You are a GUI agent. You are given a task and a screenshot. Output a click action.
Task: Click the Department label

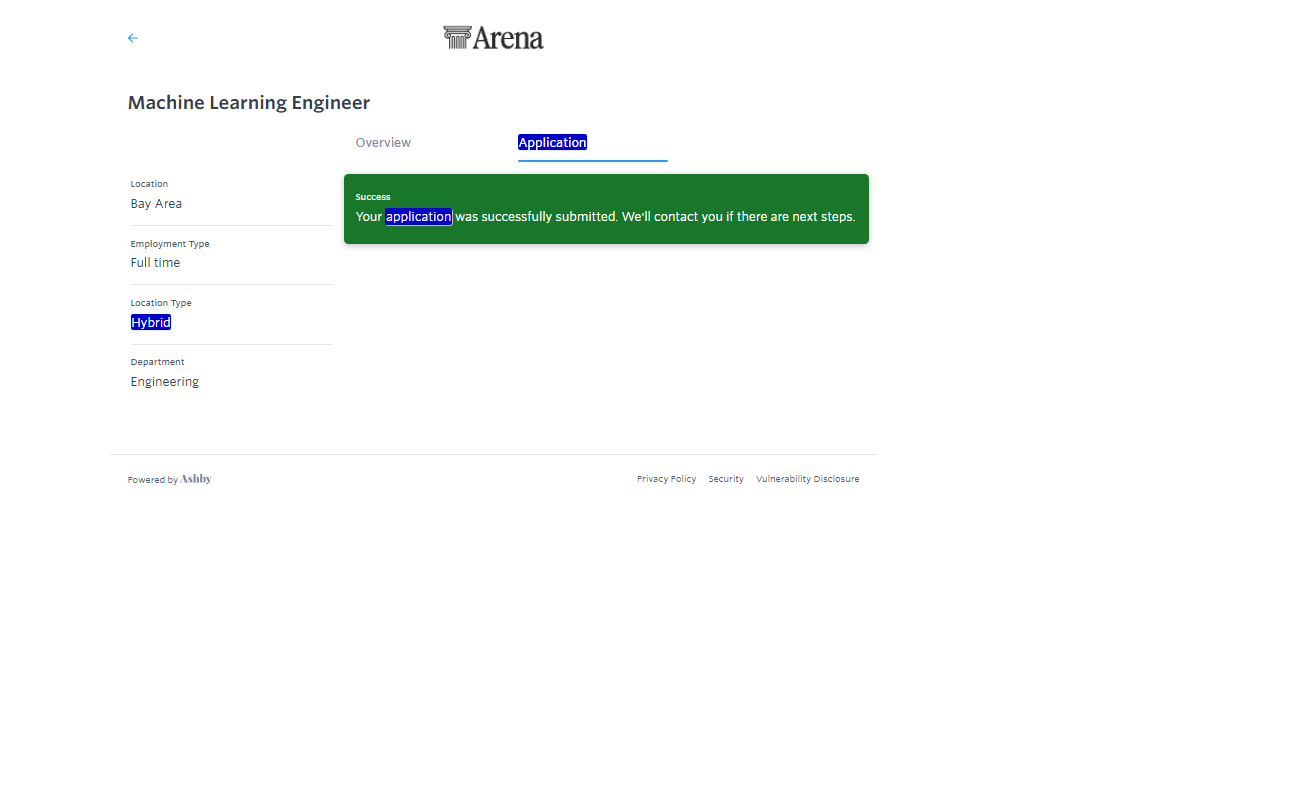tap(157, 362)
